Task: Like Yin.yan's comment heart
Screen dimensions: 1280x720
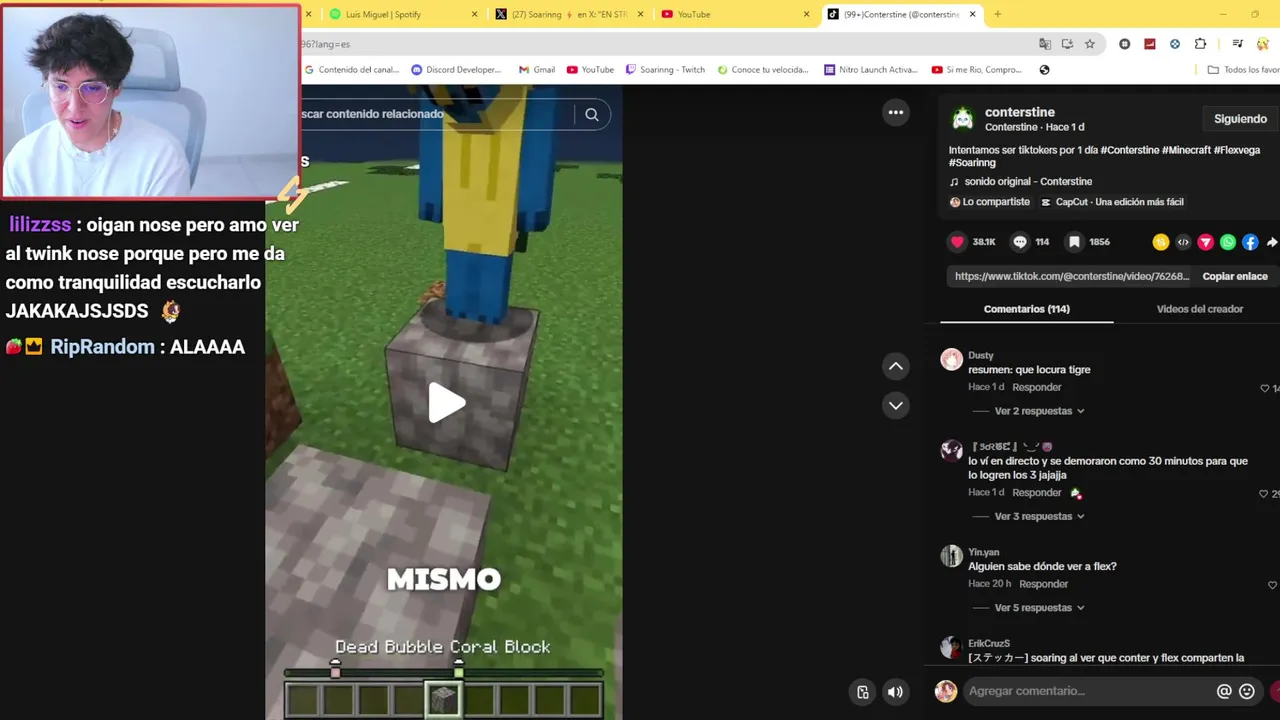Action: [1272, 585]
